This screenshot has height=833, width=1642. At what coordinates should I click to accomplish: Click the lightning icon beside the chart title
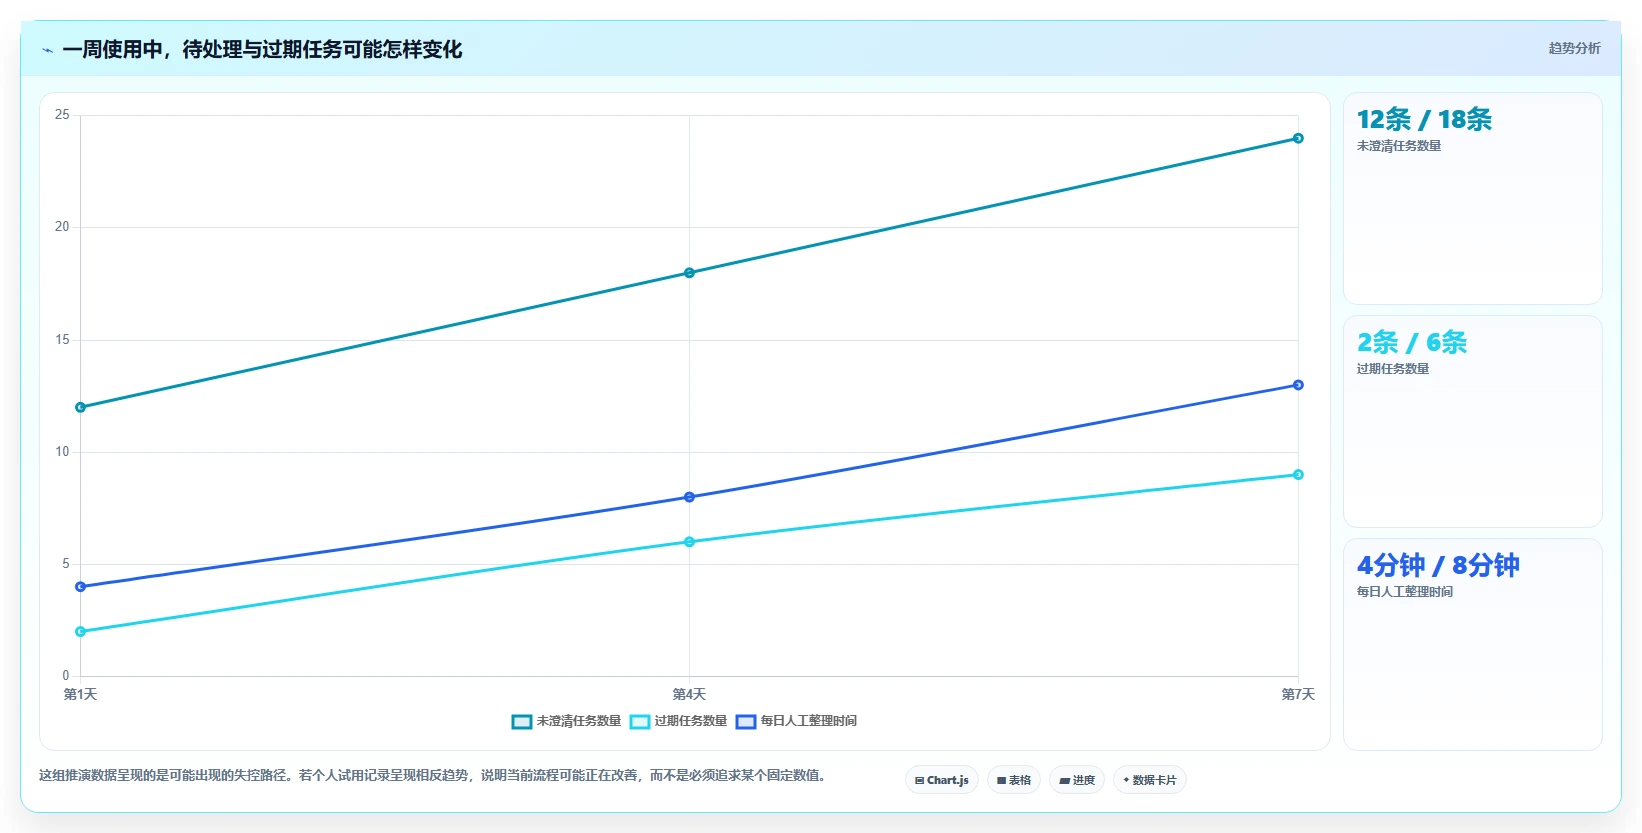click(x=47, y=50)
